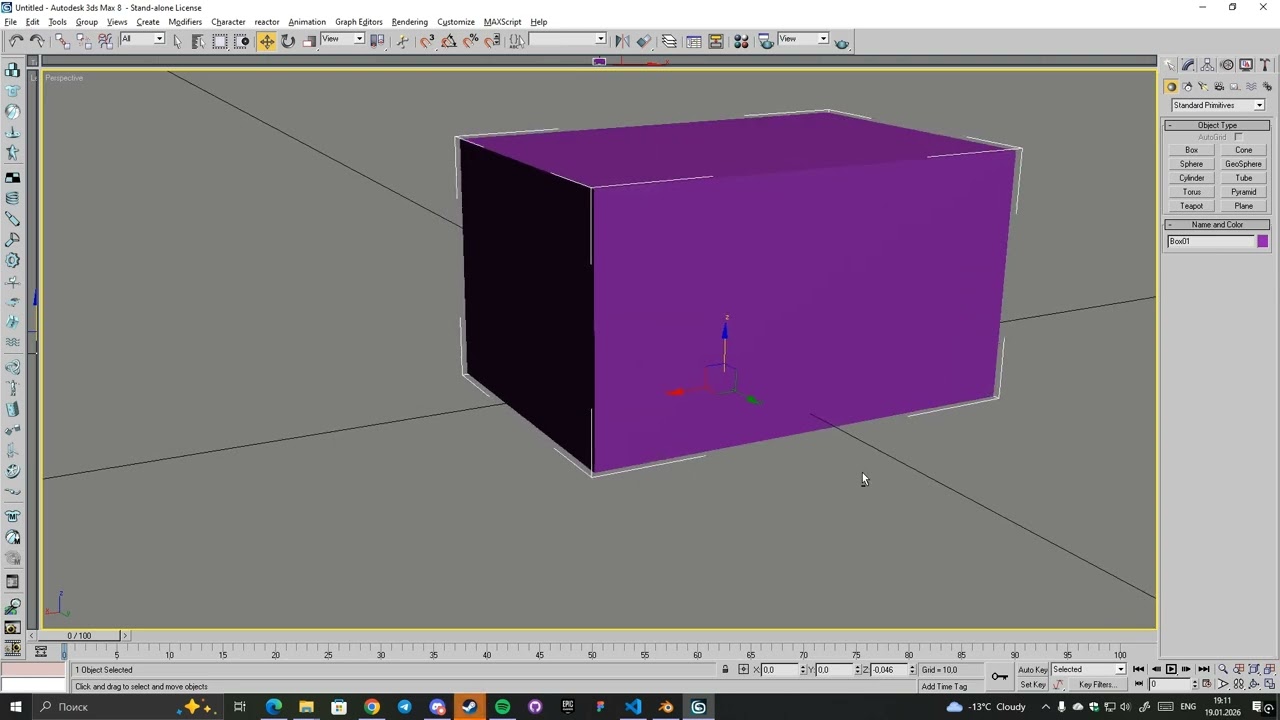Open the key mode Selected dropdown
Viewport: 1280px width, 720px height.
coord(1088,669)
